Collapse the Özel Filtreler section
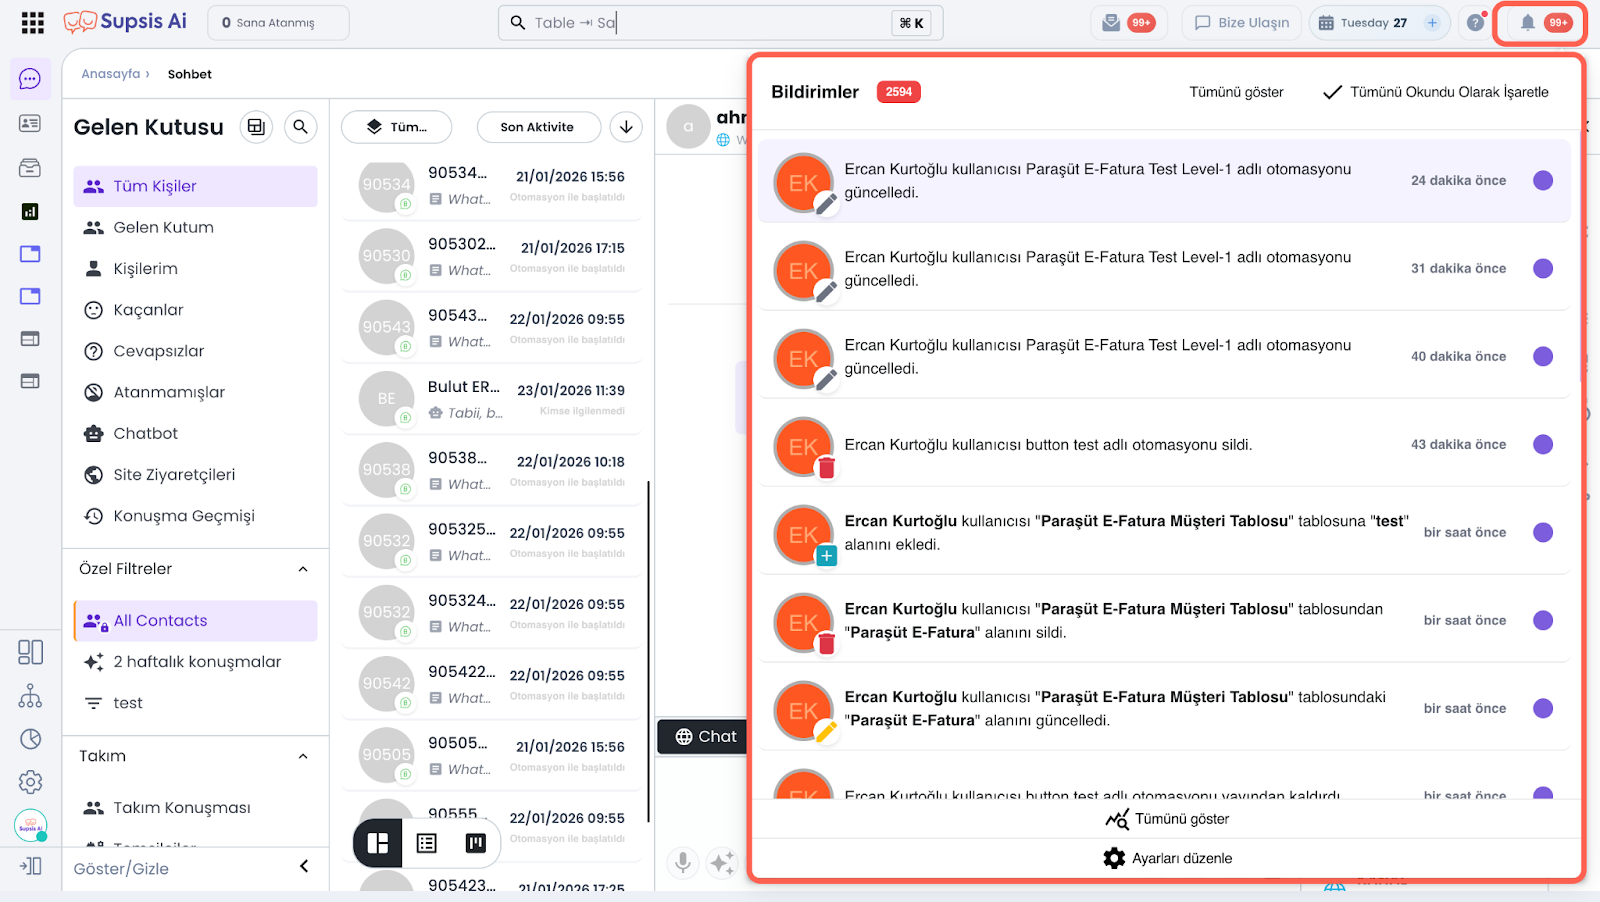The height and width of the screenshot is (902, 1600). (x=303, y=569)
